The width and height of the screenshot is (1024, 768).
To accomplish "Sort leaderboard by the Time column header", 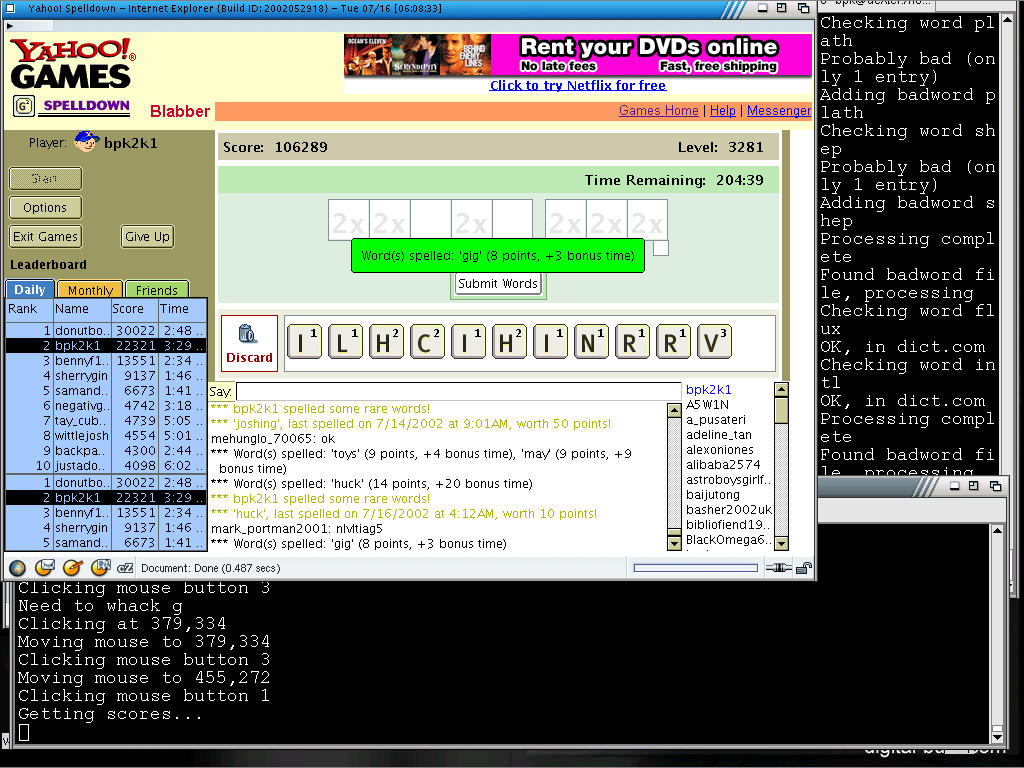I will point(182,309).
